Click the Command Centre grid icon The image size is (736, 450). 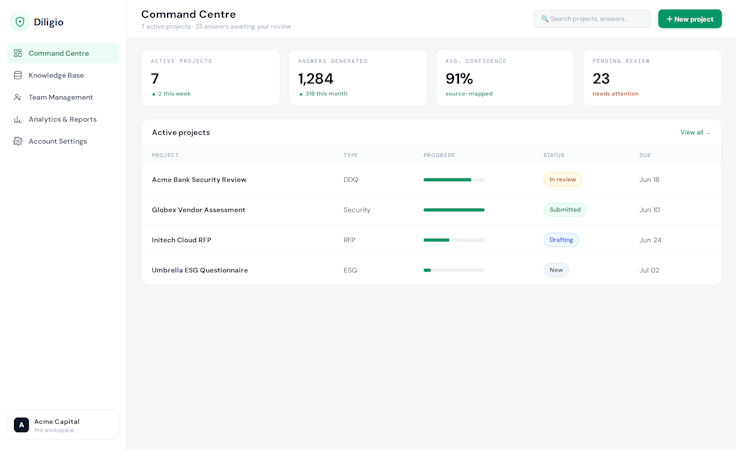tap(18, 53)
